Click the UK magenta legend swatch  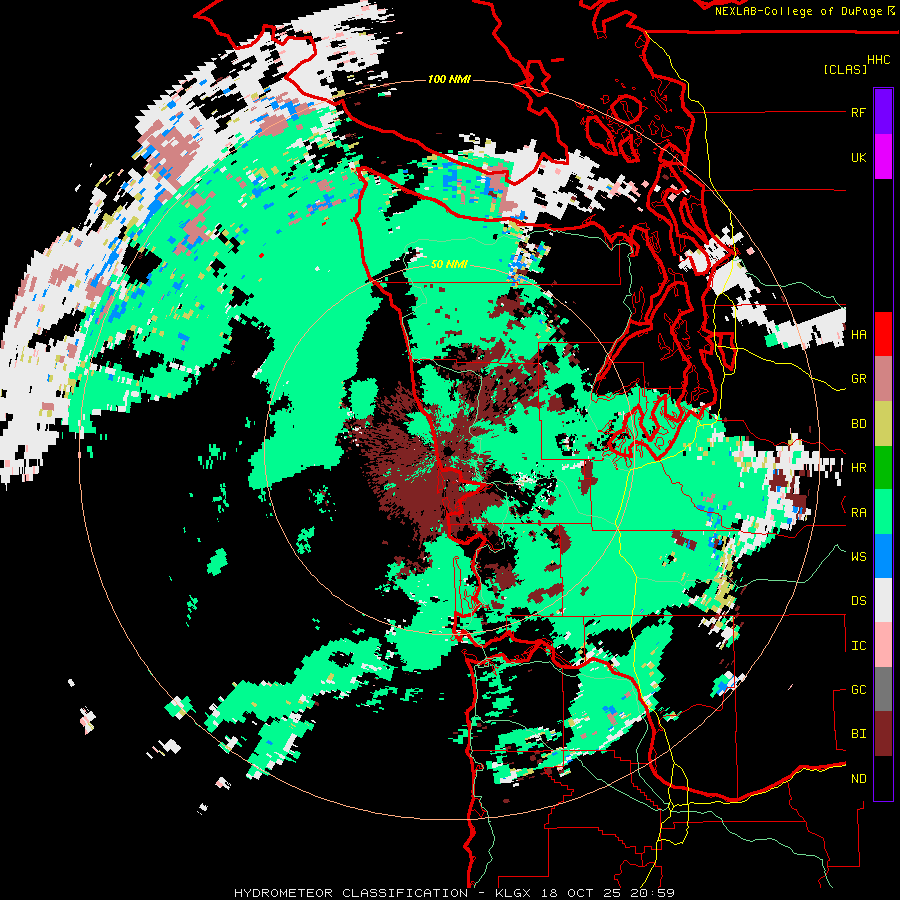click(883, 157)
